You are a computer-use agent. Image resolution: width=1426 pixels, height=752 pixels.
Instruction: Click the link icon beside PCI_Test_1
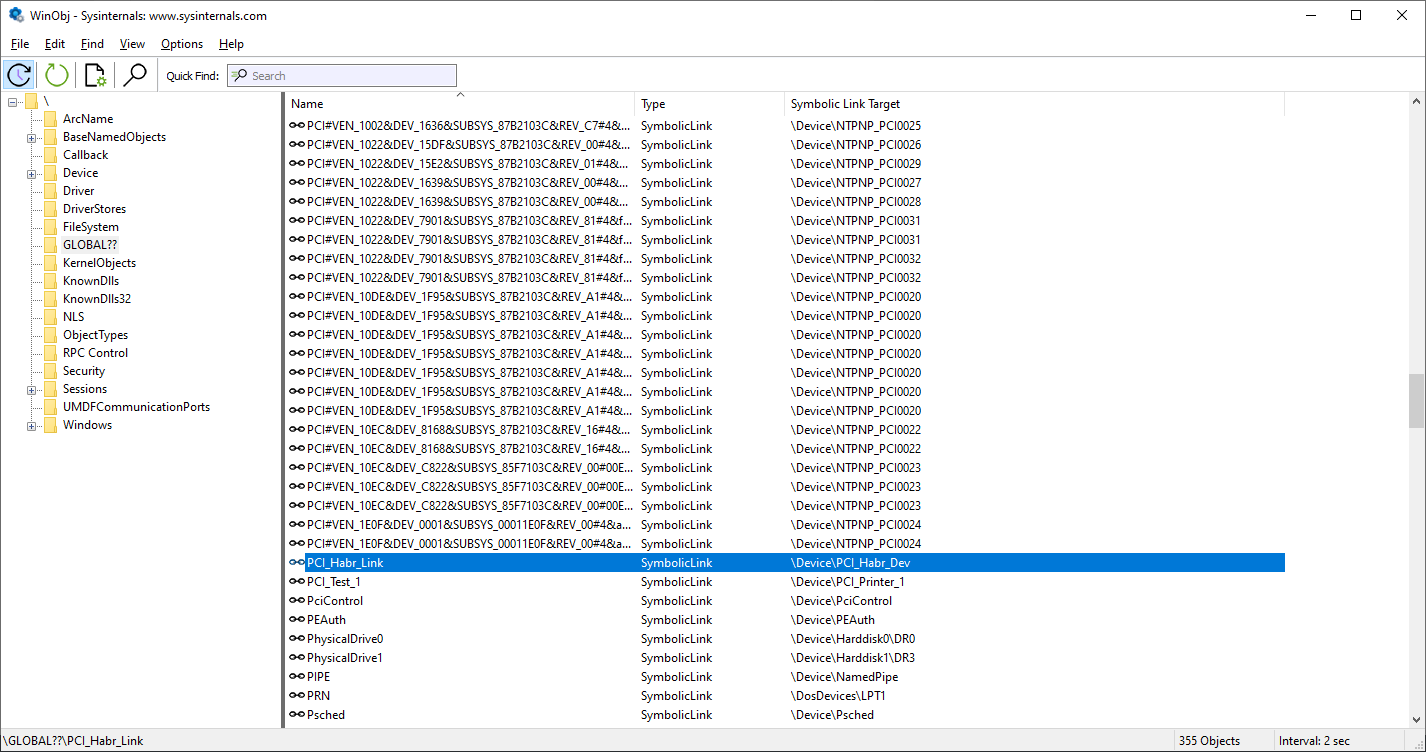[x=297, y=582]
